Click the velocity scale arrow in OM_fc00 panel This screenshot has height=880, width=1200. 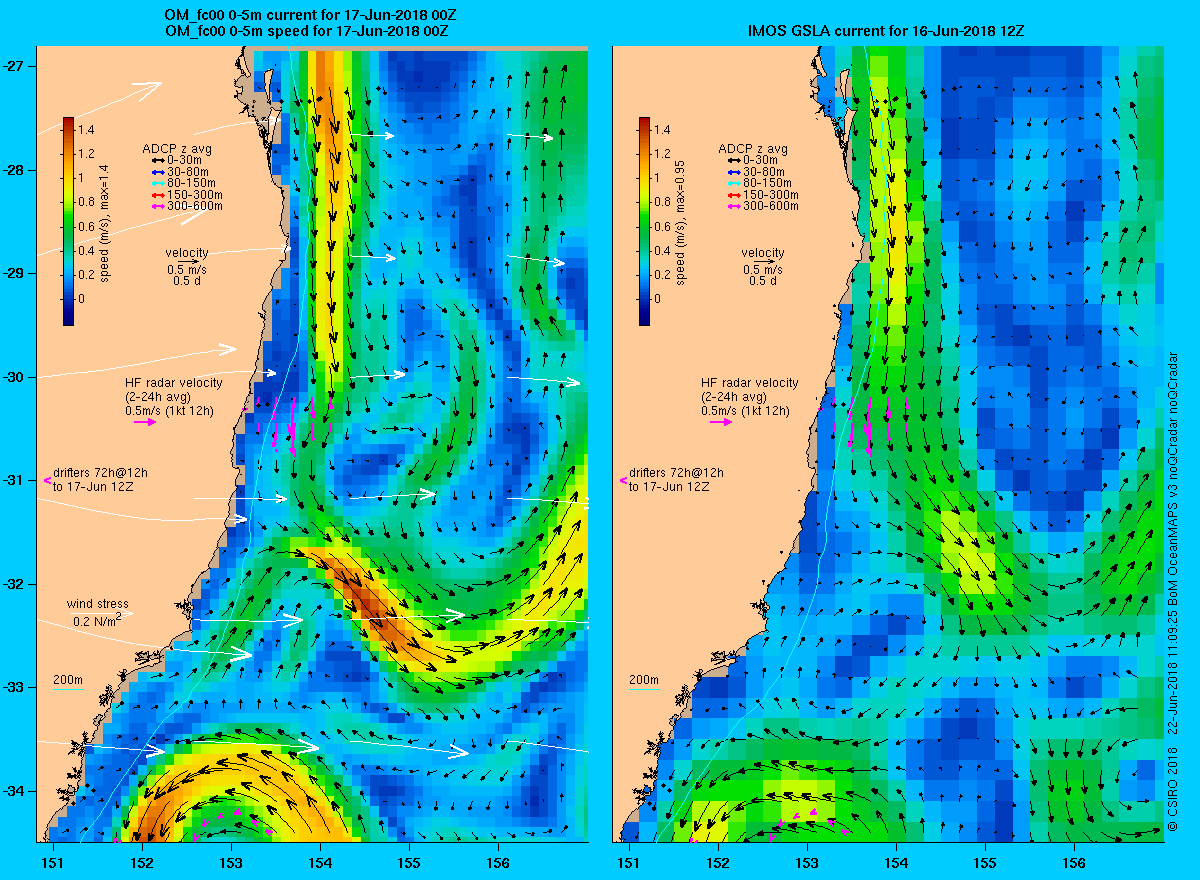(187, 262)
